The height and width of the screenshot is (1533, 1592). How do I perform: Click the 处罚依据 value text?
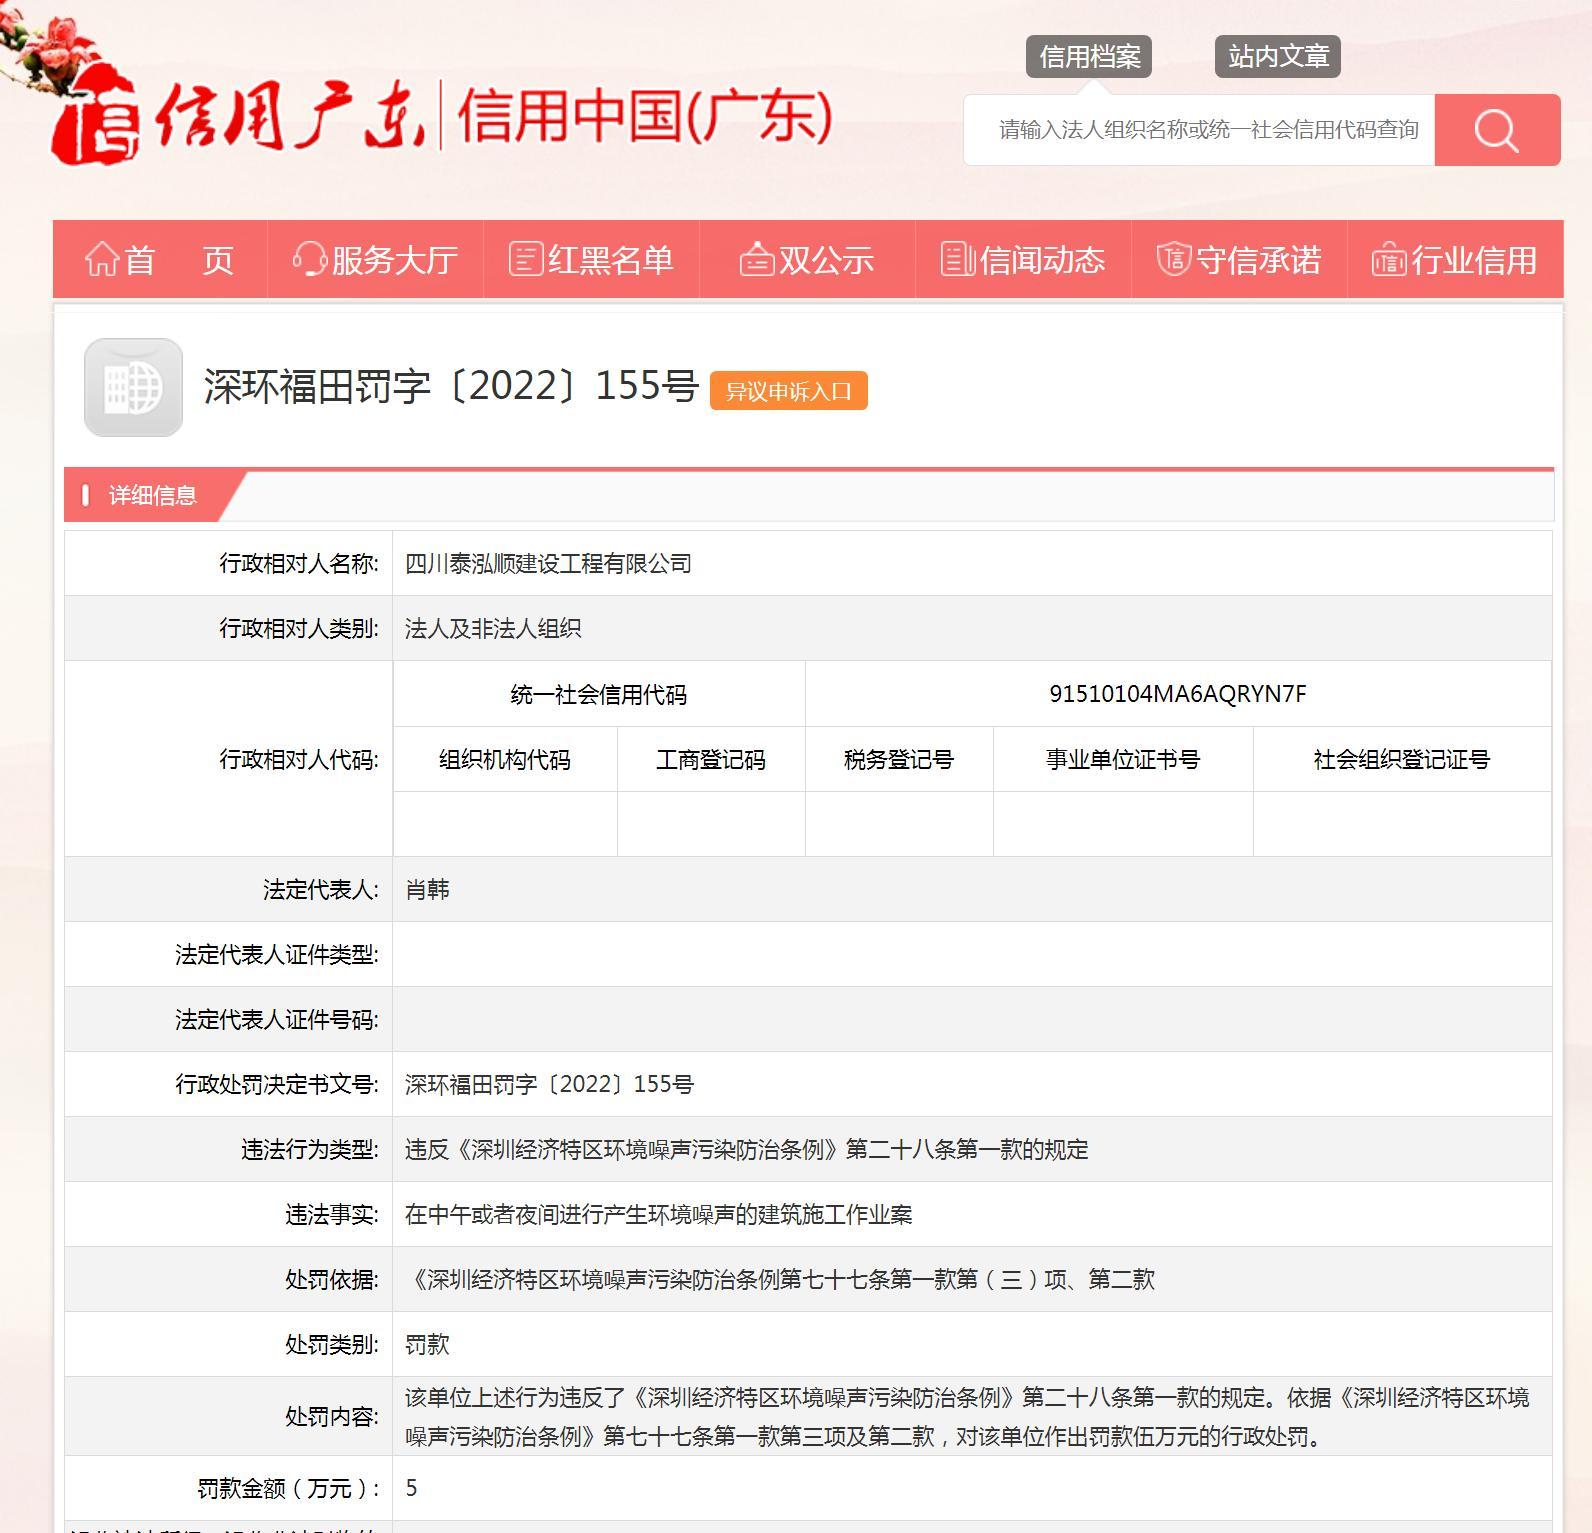(780, 1280)
